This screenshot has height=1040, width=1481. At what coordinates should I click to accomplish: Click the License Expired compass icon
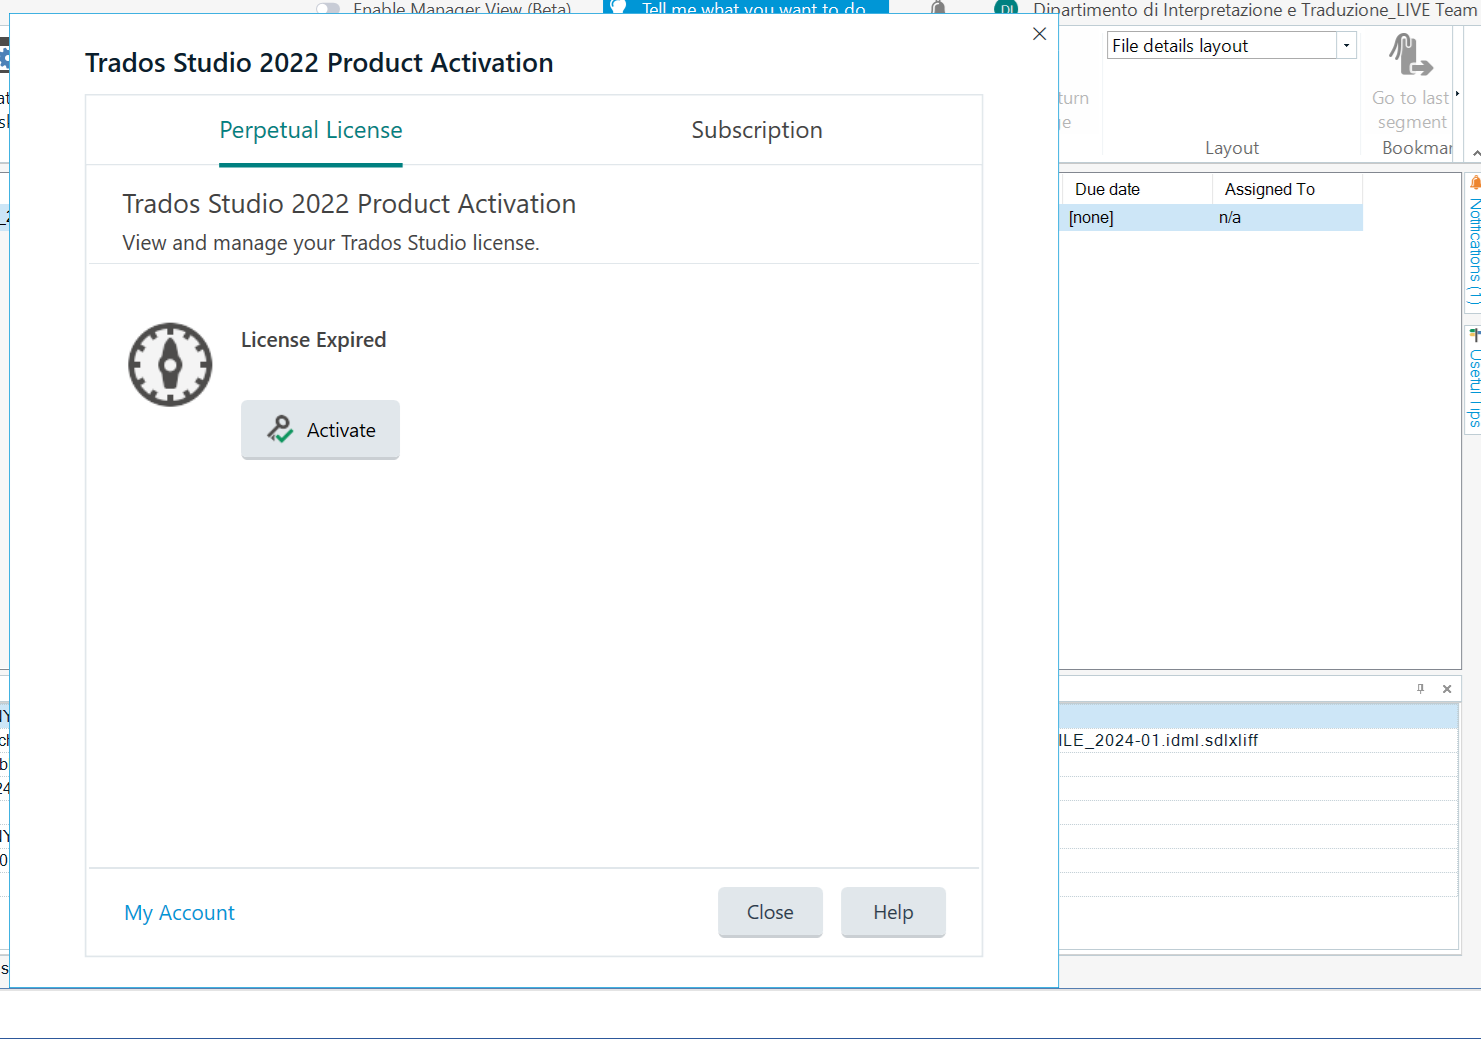[x=170, y=365]
